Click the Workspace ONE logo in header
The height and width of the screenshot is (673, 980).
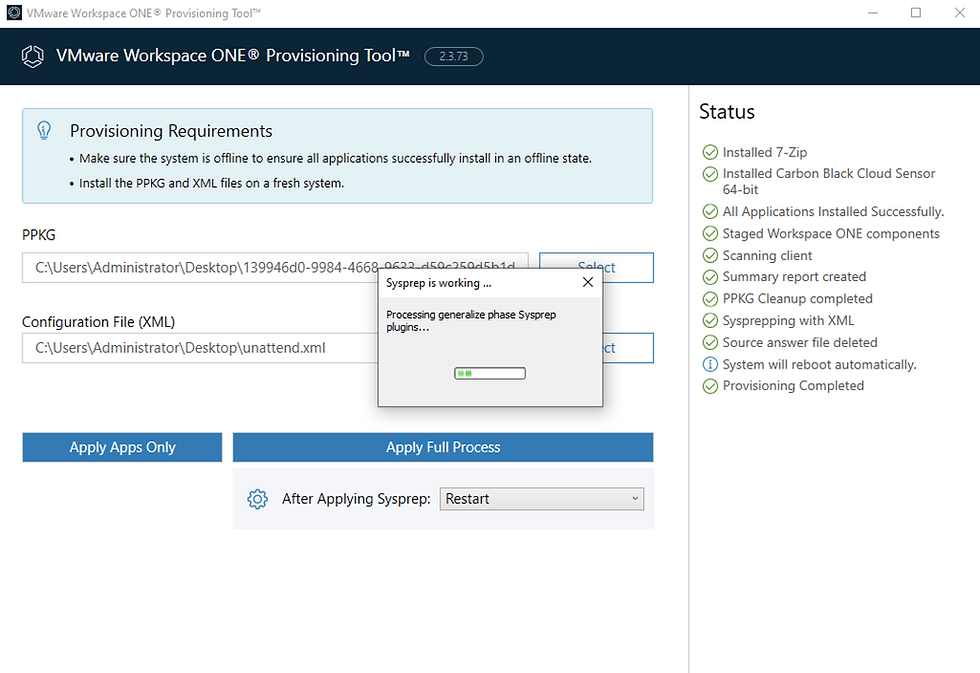[x=32, y=56]
